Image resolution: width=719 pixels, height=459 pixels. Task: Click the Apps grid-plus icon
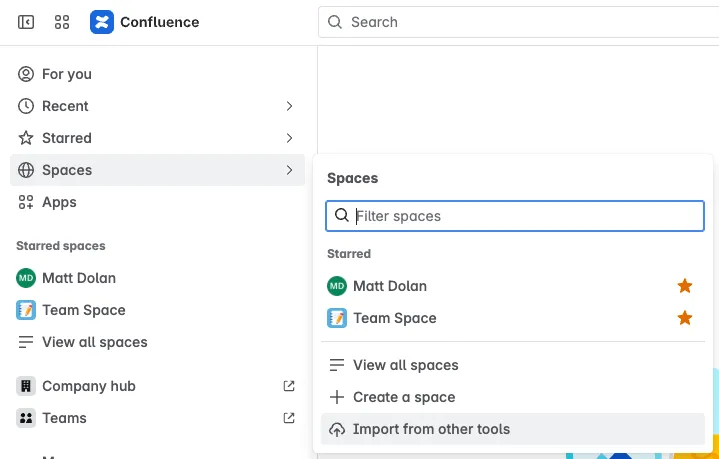click(x=26, y=202)
